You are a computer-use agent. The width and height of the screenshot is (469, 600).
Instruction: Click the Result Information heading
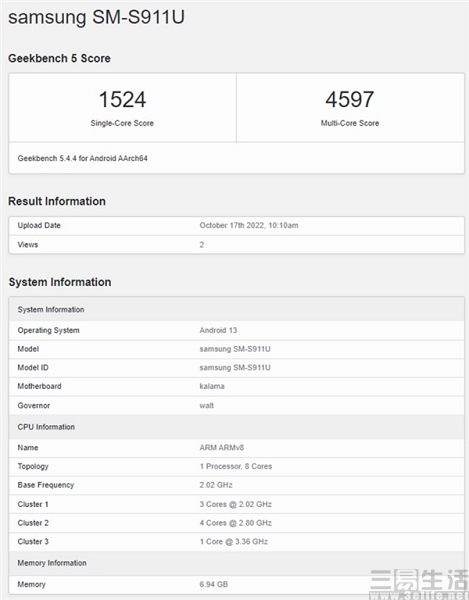point(57,201)
